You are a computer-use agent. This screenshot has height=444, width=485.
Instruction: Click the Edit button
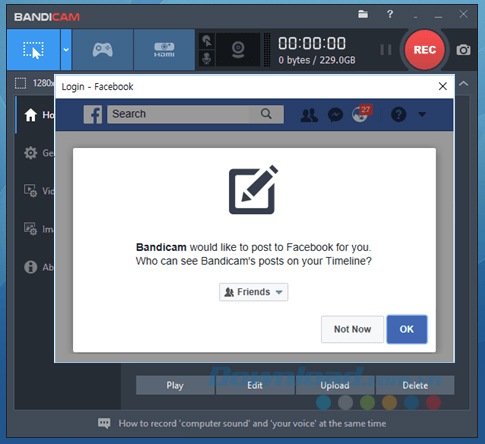(255, 385)
